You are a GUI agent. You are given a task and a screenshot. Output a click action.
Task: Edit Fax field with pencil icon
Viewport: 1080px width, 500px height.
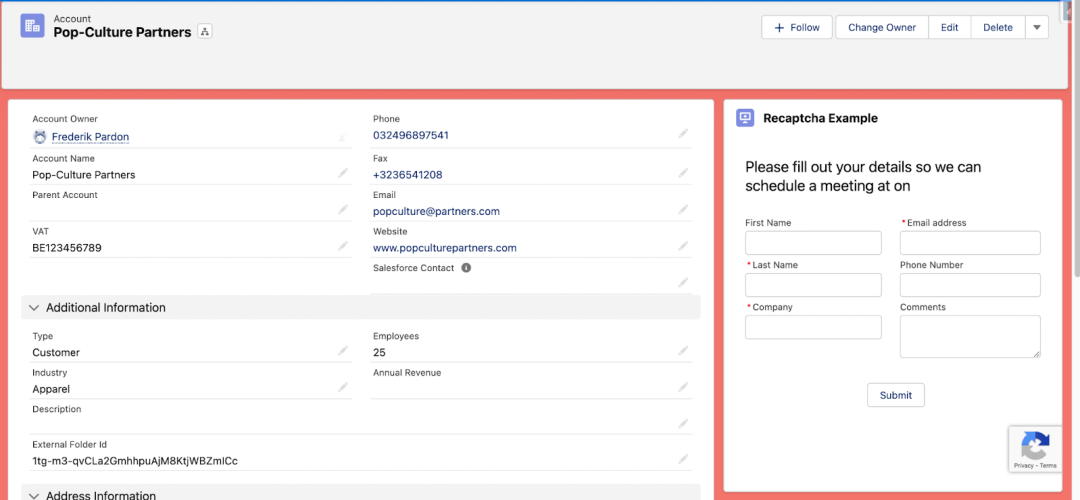(683, 173)
